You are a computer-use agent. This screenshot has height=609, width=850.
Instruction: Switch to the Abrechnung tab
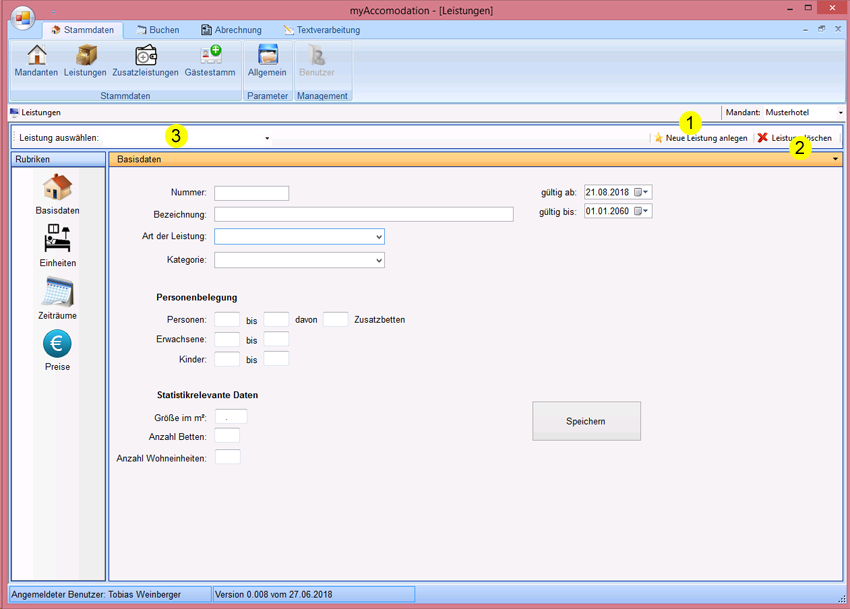[x=231, y=30]
